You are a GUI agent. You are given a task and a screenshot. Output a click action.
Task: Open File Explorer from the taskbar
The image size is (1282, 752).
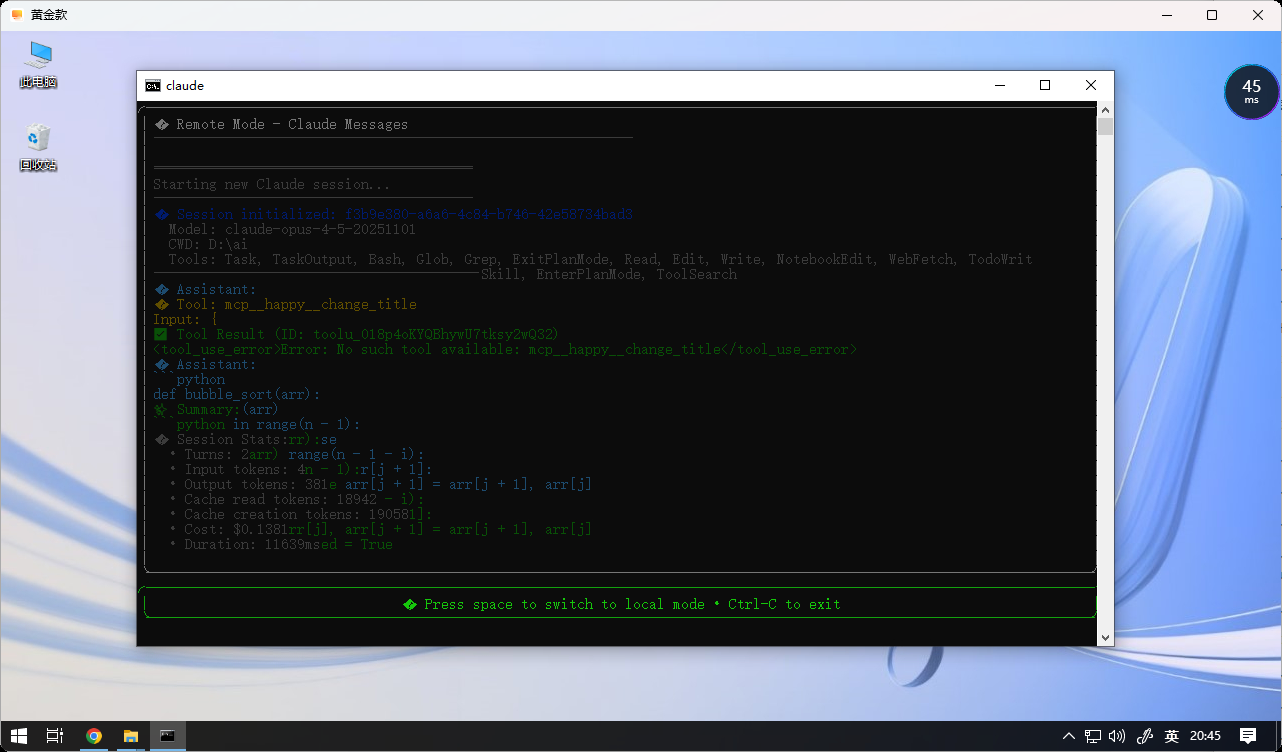130,736
